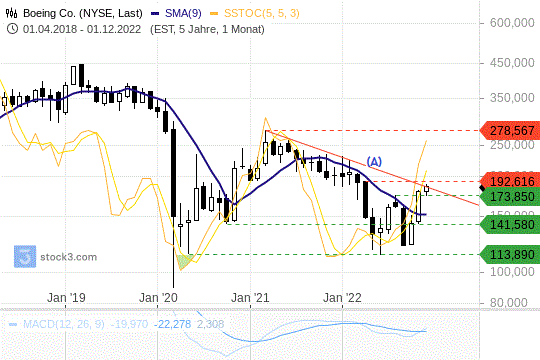This screenshot has width=540, height=360.
Task: Click the green 113,890 price label
Action: click(510, 255)
